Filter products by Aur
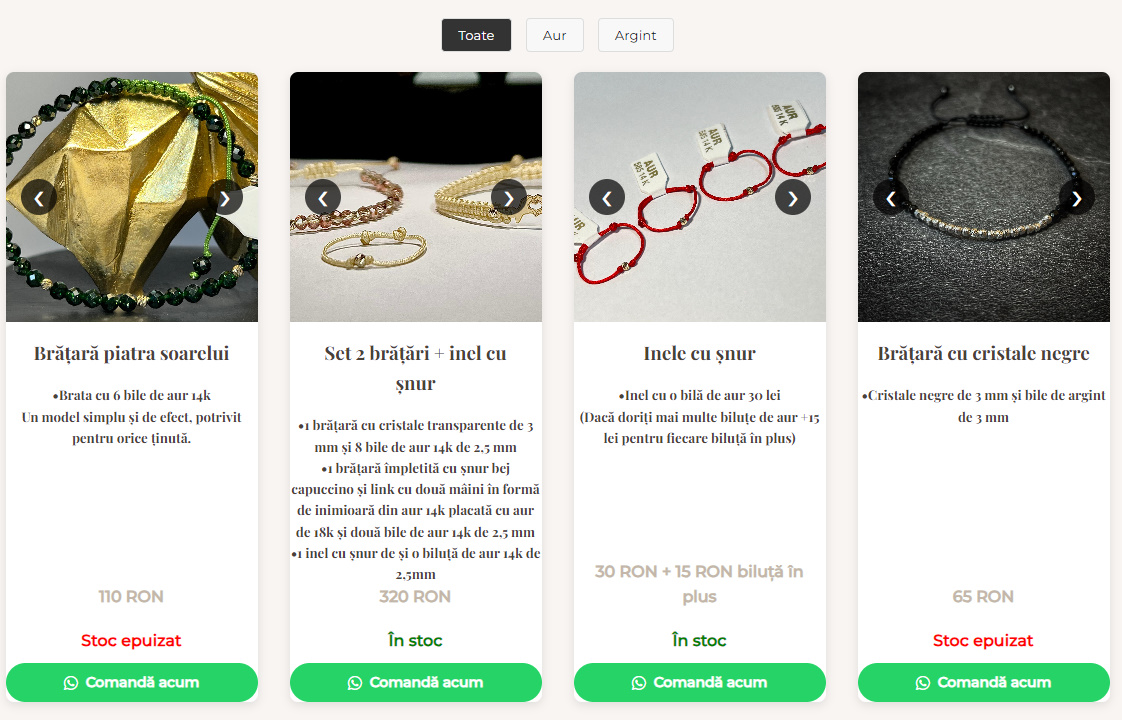The image size is (1122, 720). pos(555,35)
